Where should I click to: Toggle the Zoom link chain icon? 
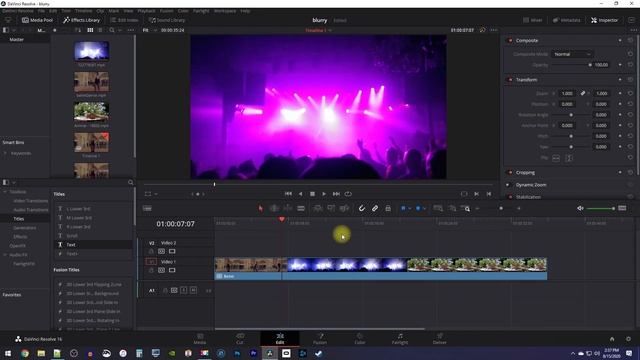coord(583,93)
